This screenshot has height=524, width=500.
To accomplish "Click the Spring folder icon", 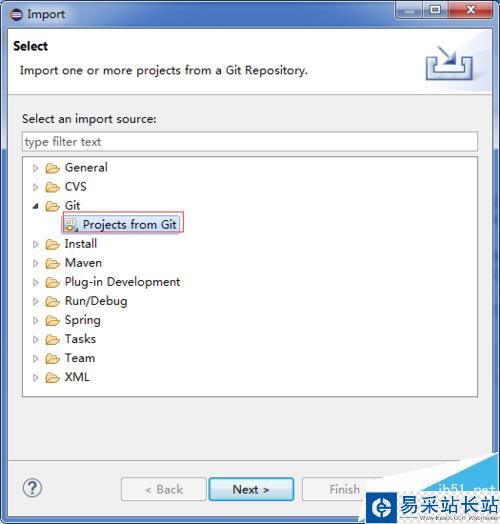I will 52,320.
